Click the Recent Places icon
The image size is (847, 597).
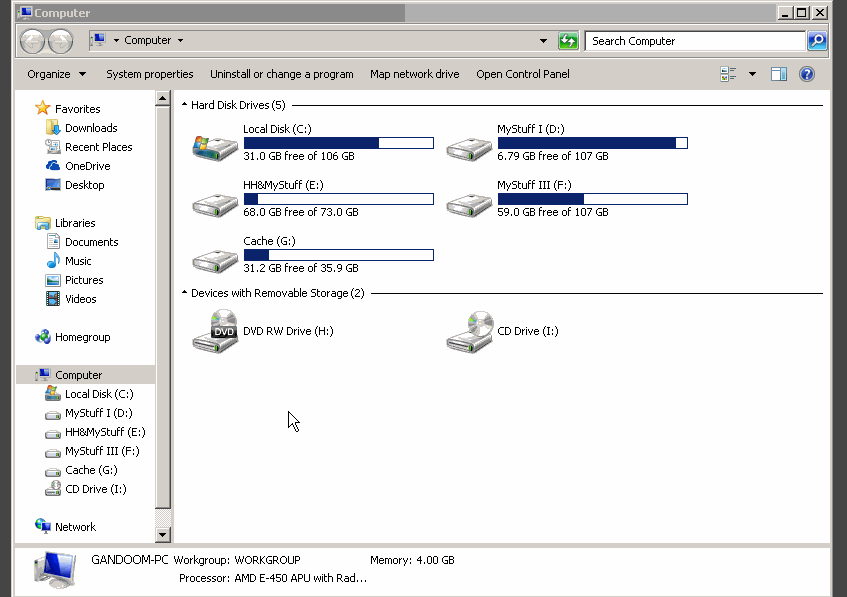click(x=53, y=146)
